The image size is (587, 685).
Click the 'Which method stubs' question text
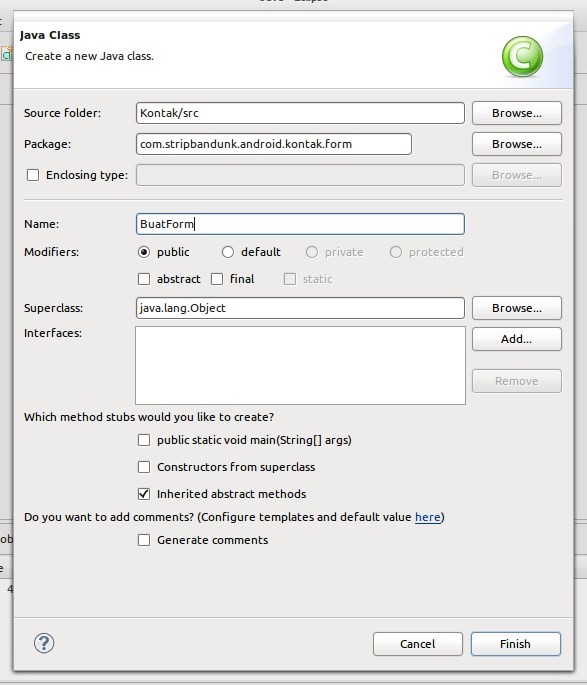[149, 417]
